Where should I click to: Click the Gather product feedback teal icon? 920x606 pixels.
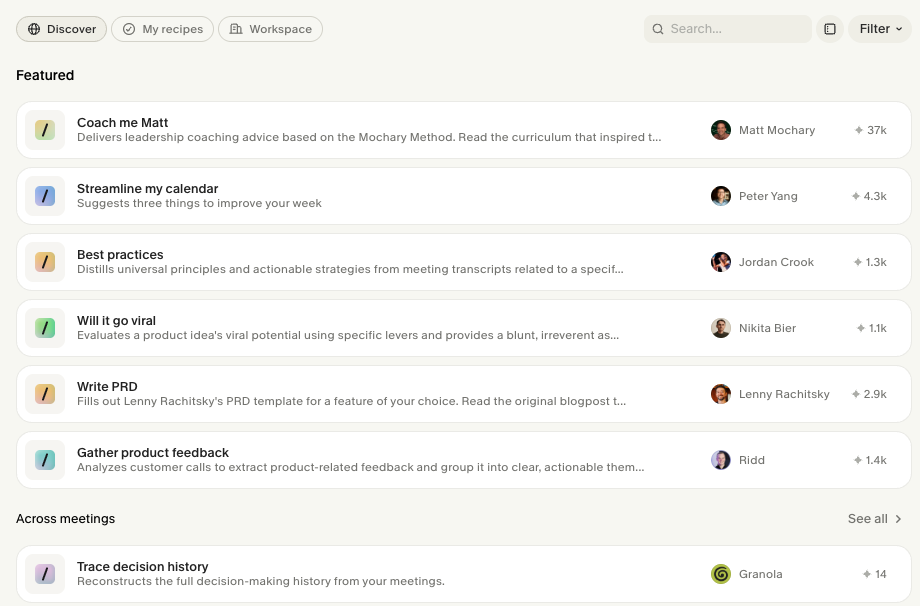[x=45, y=460]
